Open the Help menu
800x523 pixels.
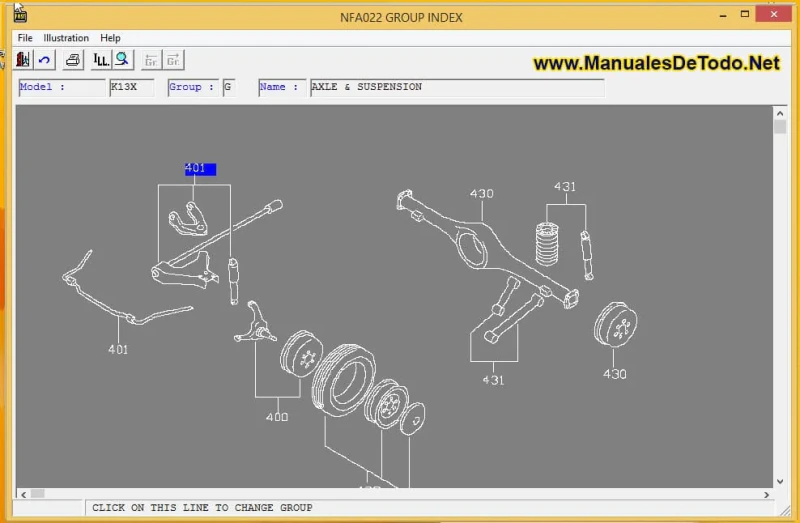coord(110,38)
